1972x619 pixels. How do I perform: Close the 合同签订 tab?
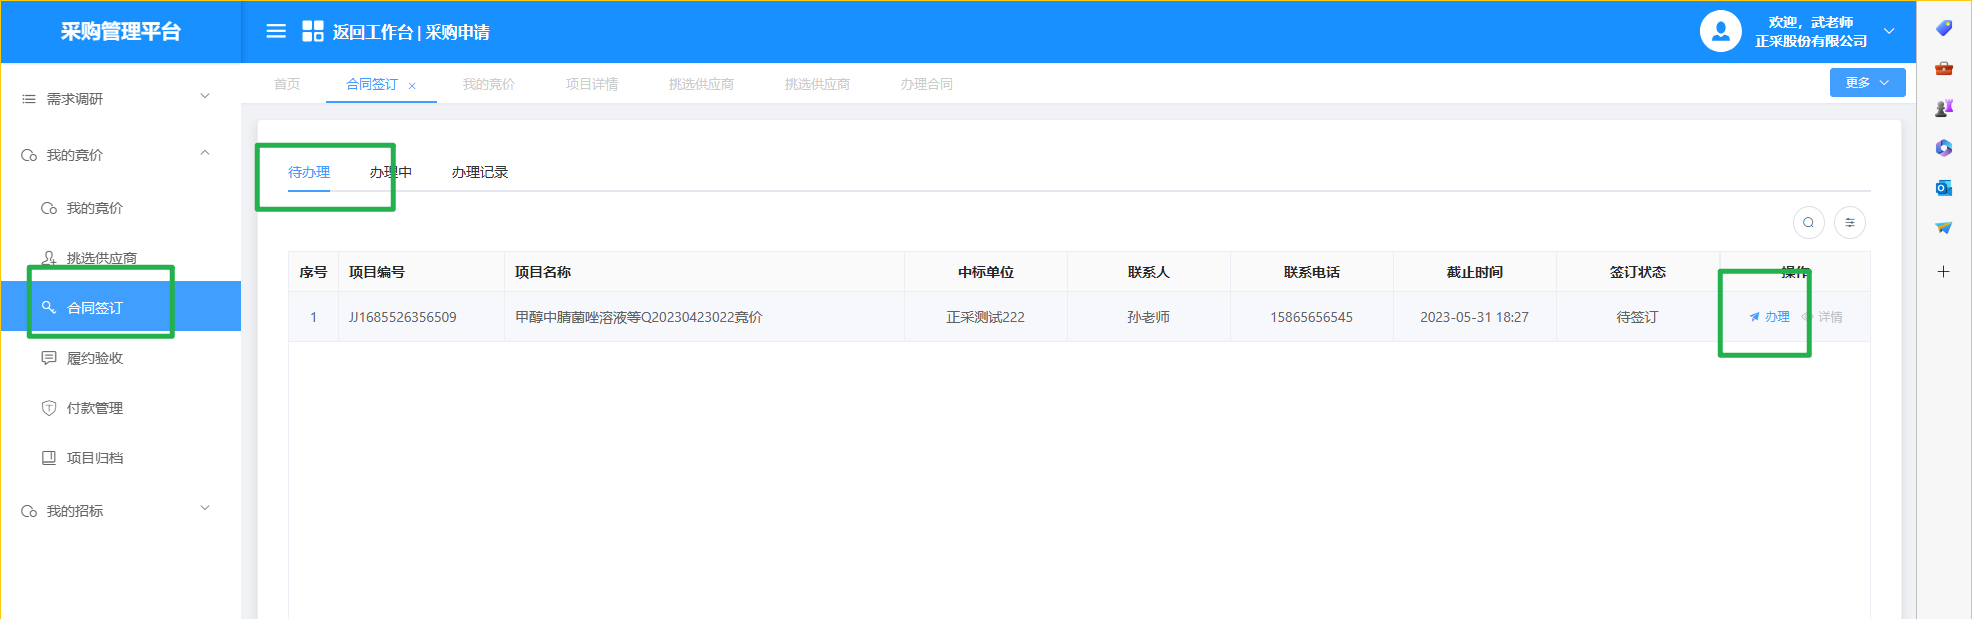[x=412, y=86]
